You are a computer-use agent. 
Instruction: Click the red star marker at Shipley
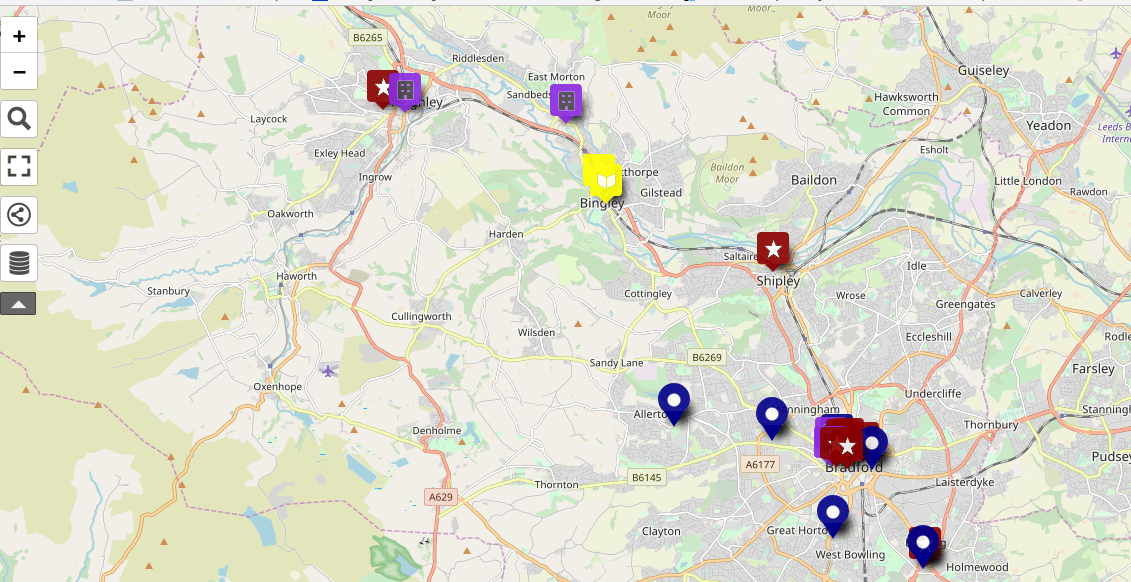point(772,249)
